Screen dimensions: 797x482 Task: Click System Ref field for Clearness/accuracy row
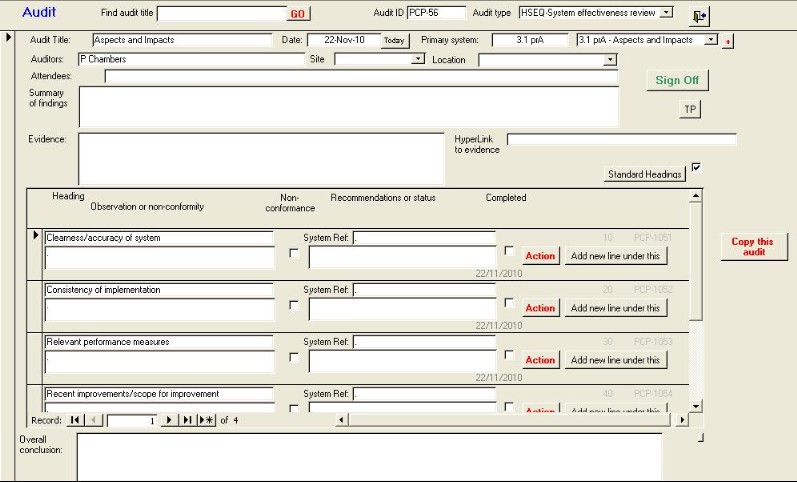(424, 237)
